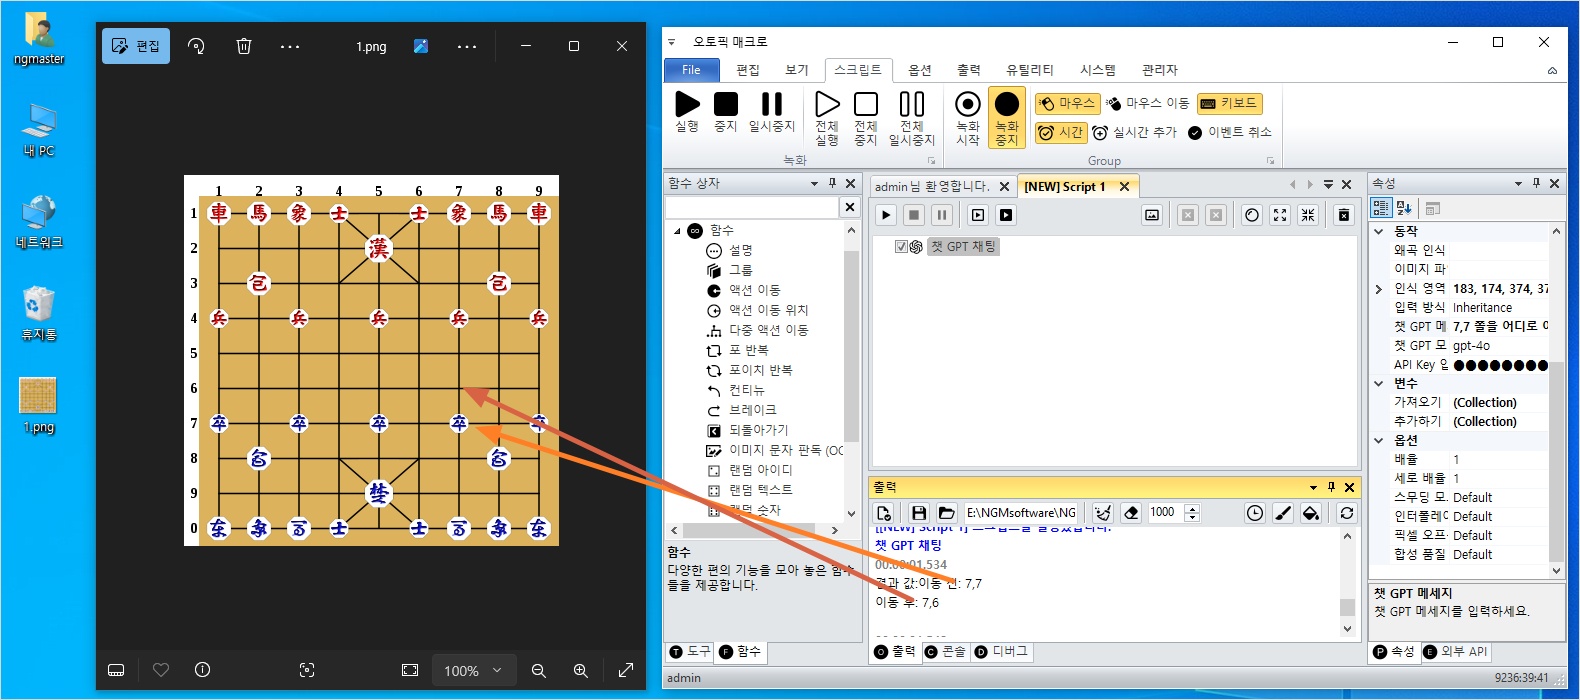The image size is (1580, 700).
Task: Uncheck the 챗 GPT 채팅 script step checkbox
Action: click(x=901, y=246)
